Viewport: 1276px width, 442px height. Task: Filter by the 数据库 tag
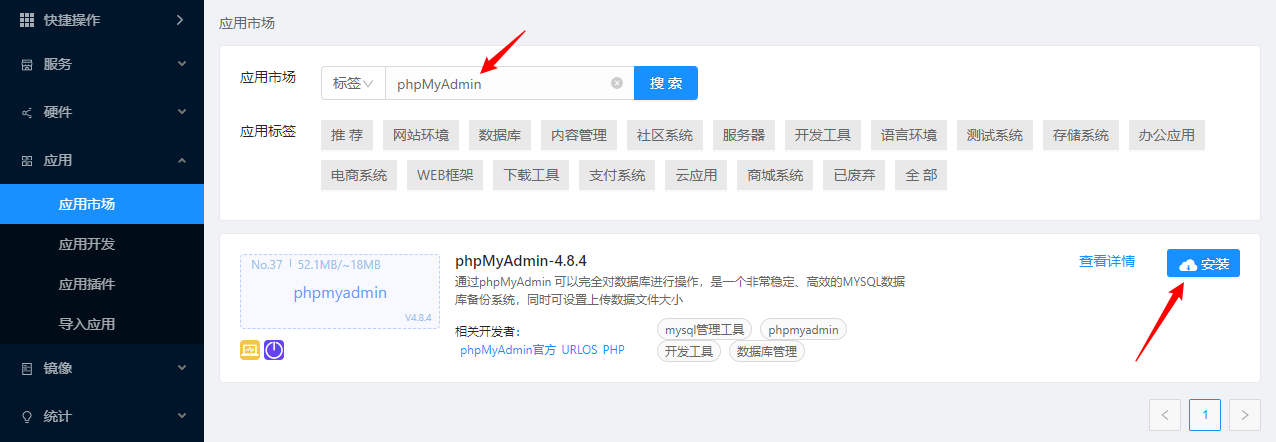500,135
